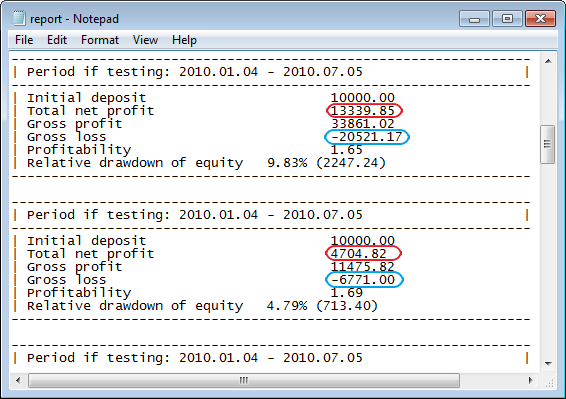
Task: Click 'Initial deposit' label in first report
Action: pyautogui.click(x=86, y=97)
